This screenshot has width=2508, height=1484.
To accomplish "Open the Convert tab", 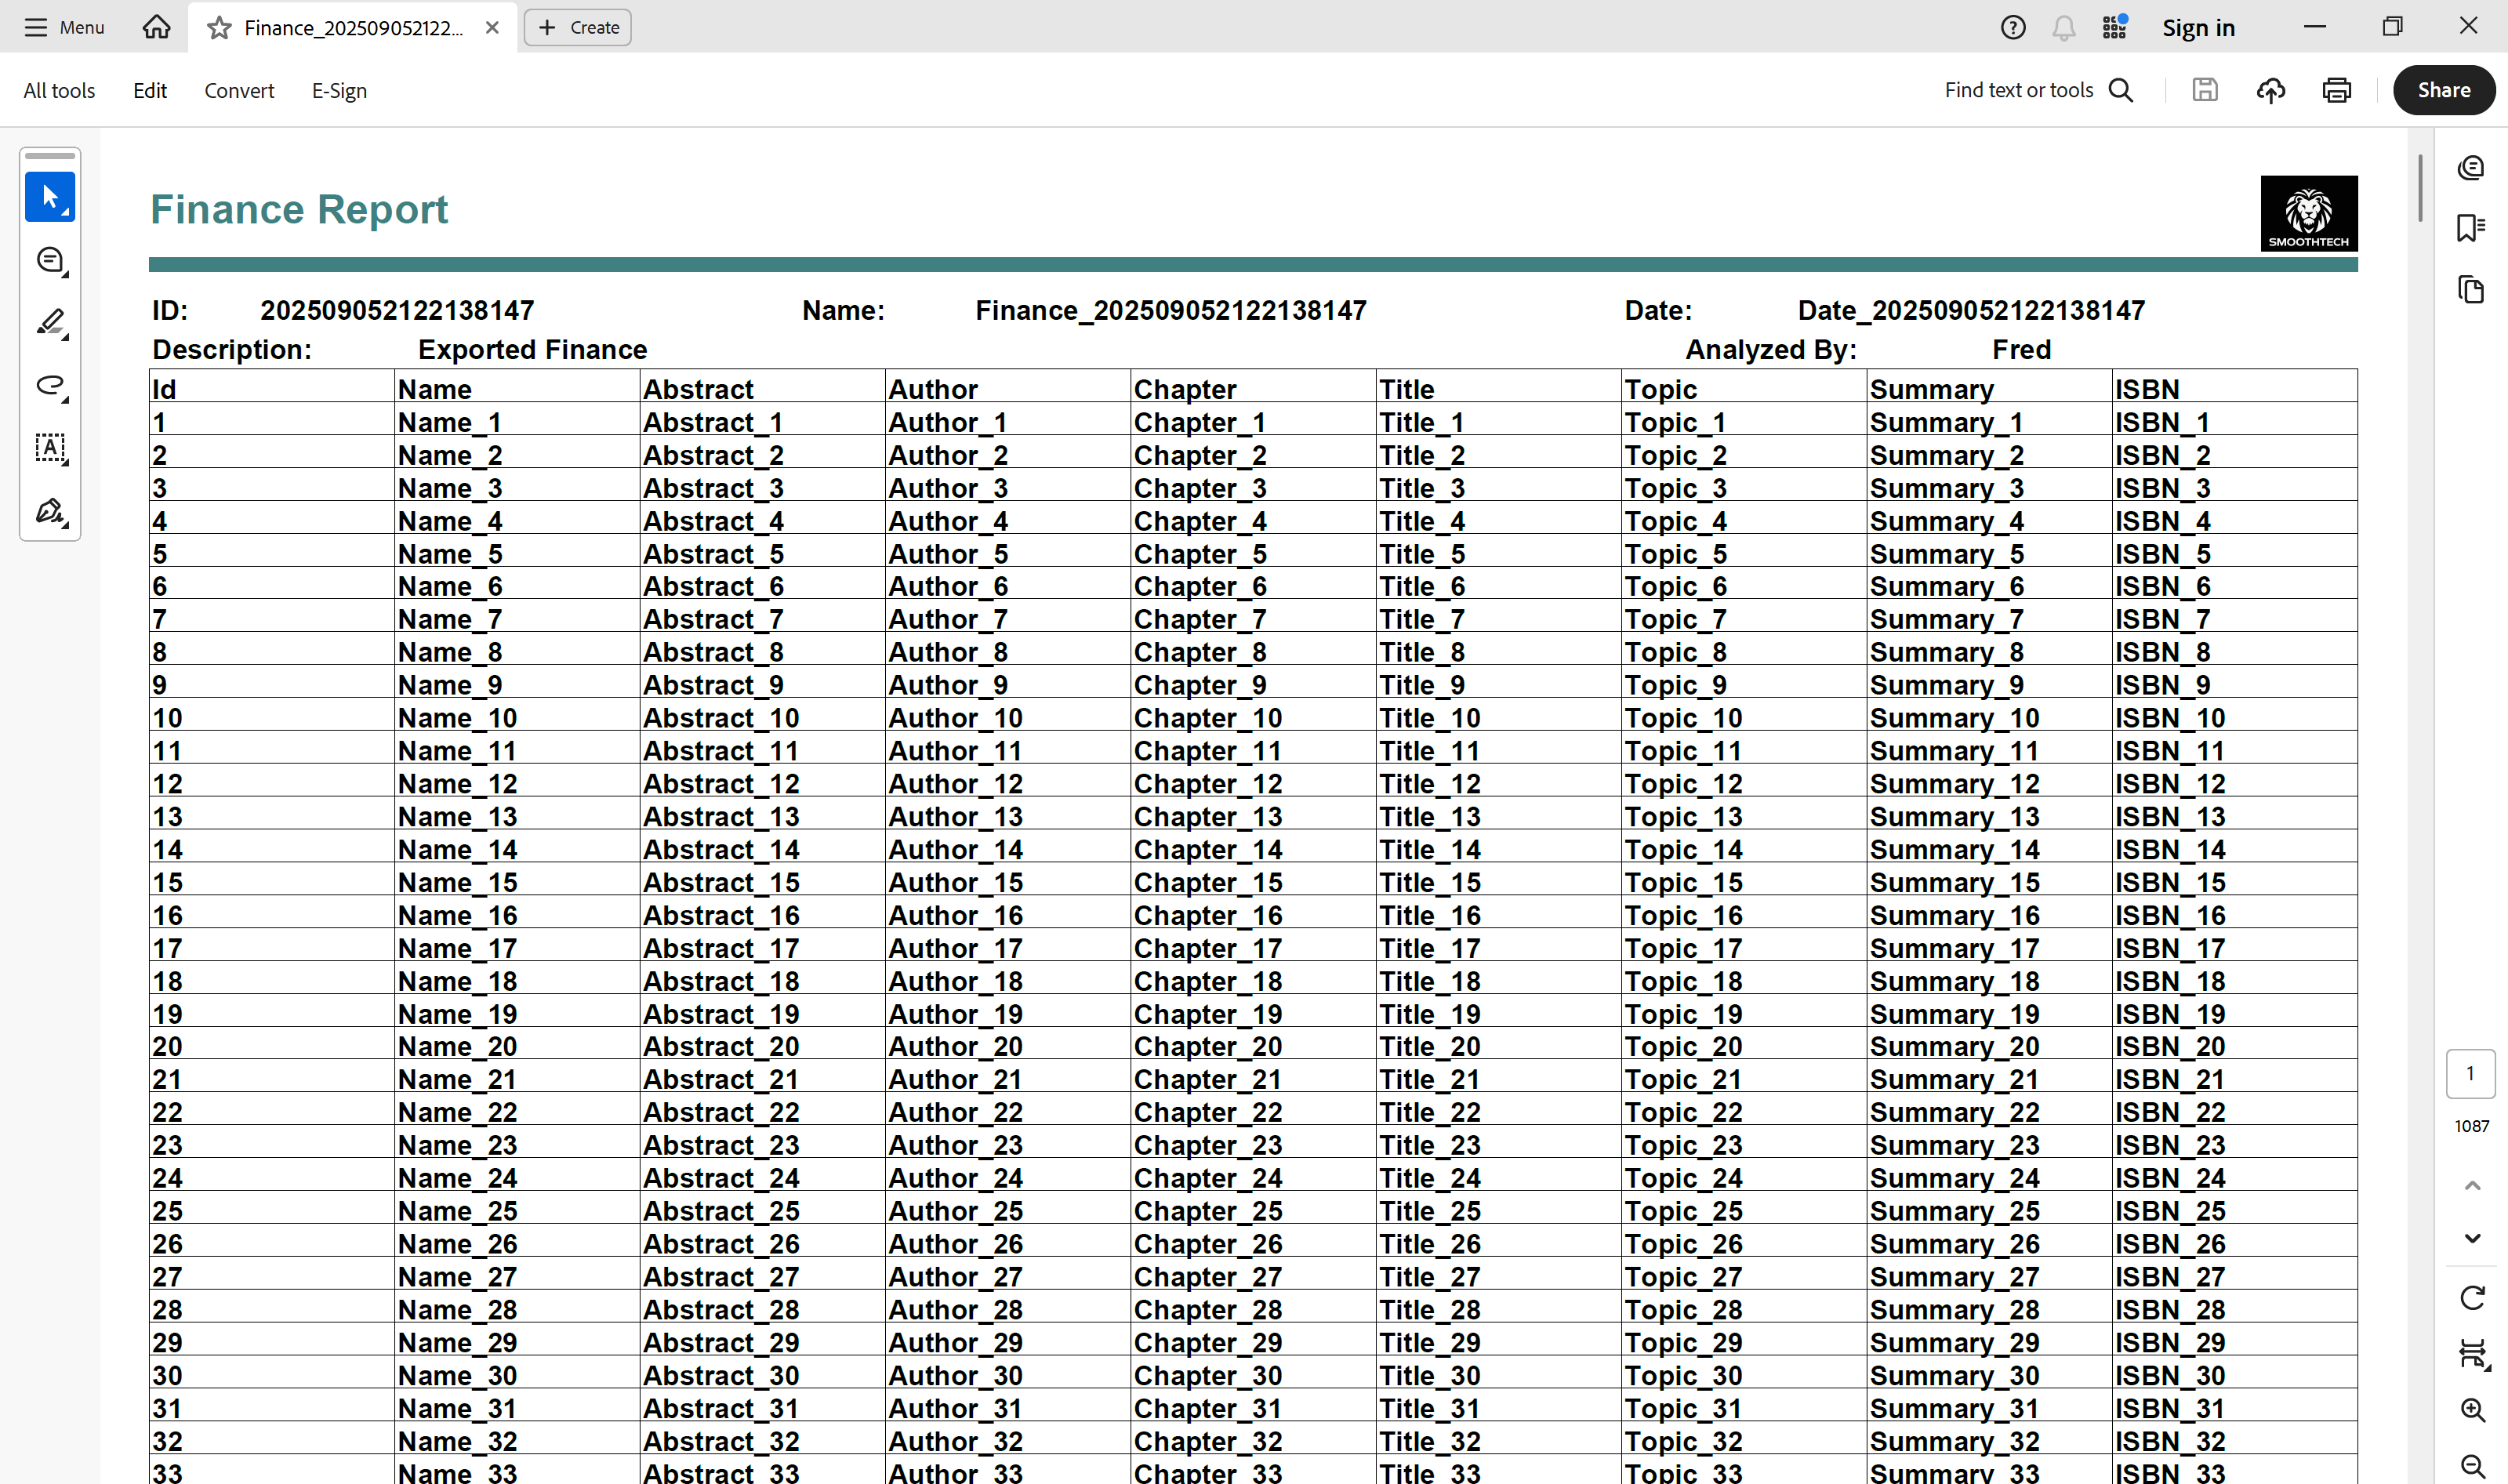I will click(x=239, y=90).
